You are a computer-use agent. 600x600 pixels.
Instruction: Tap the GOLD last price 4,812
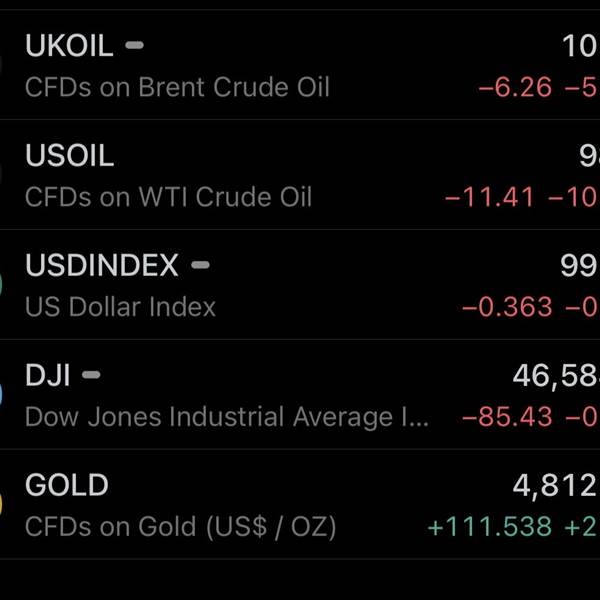tap(555, 486)
